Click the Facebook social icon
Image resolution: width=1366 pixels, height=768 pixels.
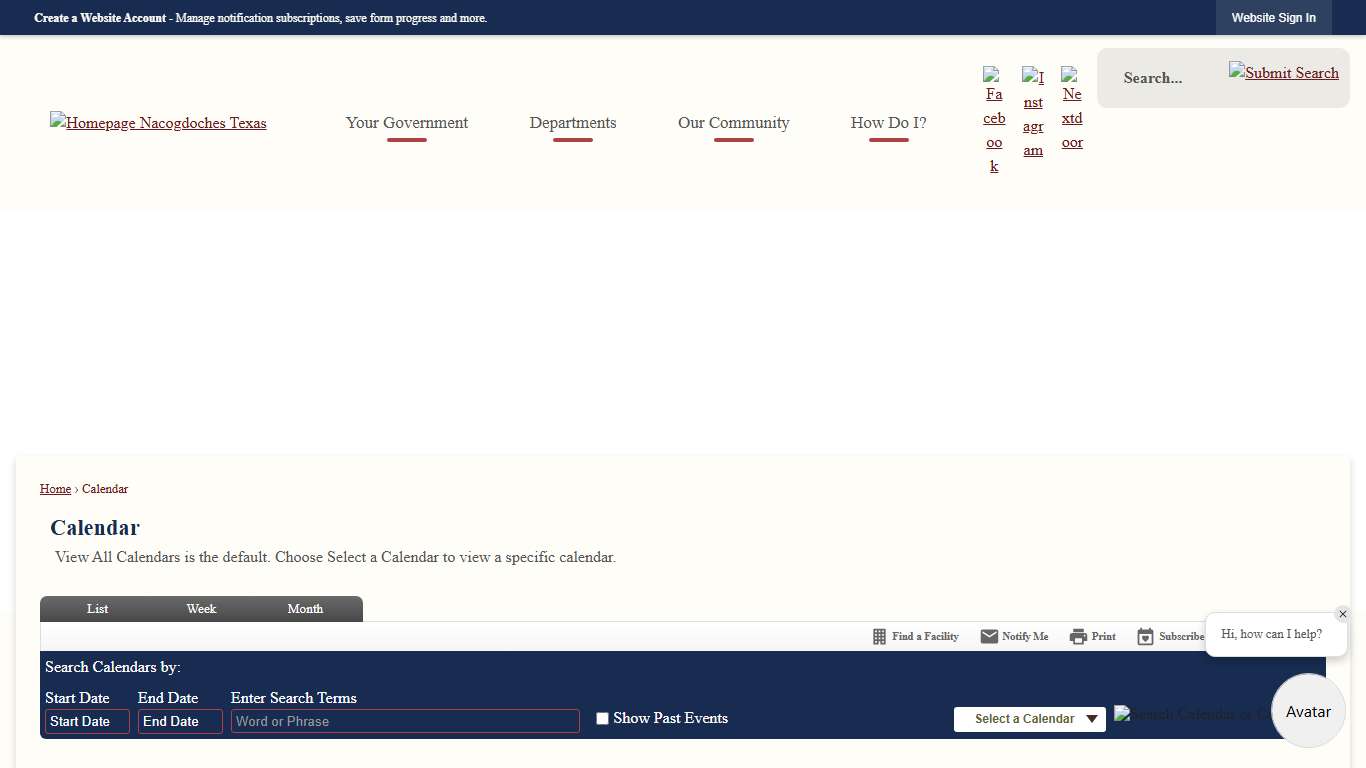pos(994,120)
